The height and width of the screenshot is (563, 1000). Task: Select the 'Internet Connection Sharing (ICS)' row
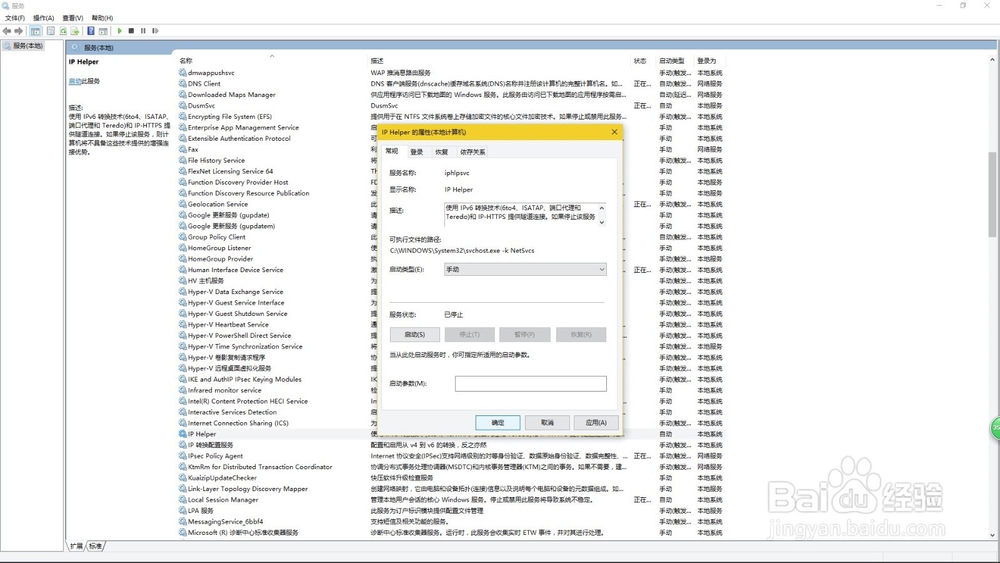452,423
